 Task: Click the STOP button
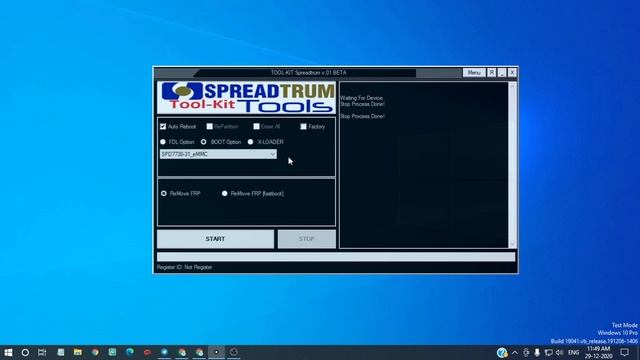pos(307,239)
